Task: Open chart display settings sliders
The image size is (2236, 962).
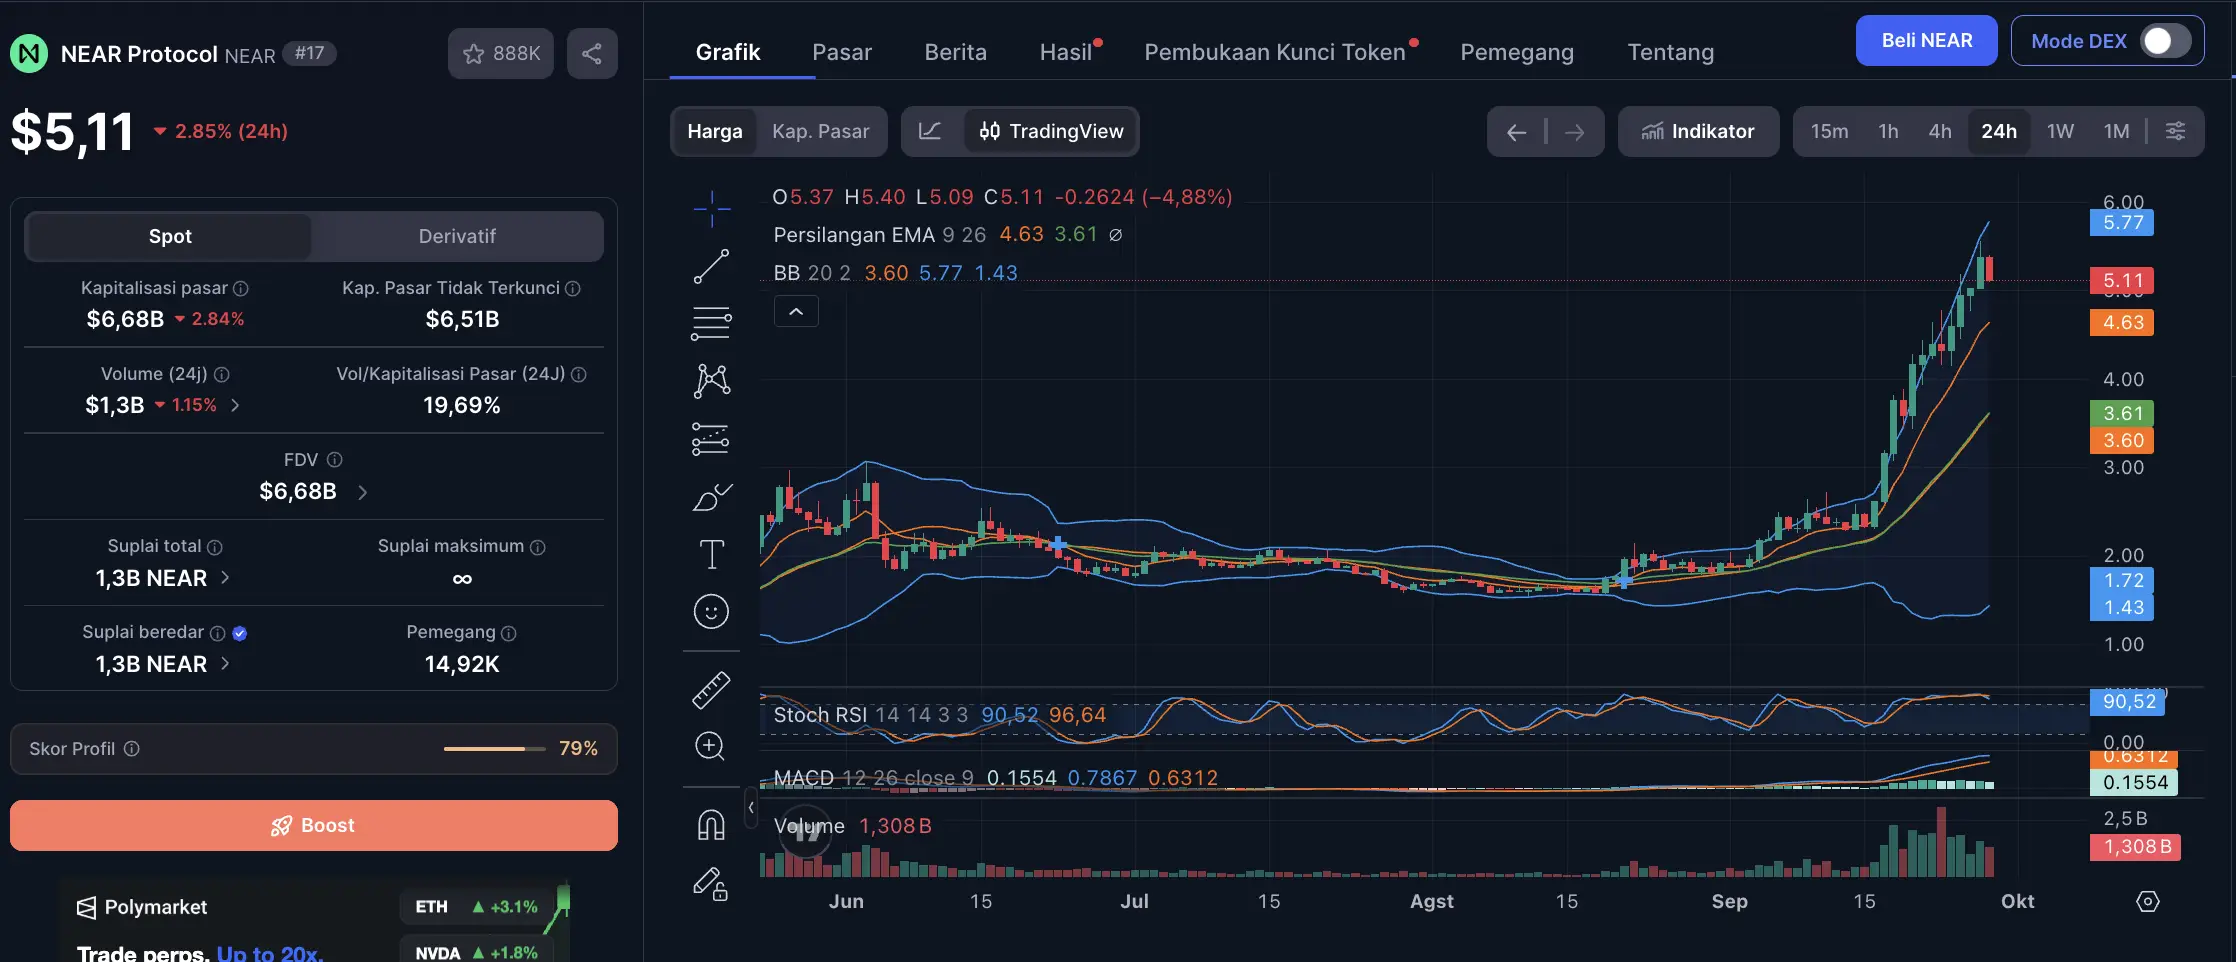Action: click(2175, 131)
